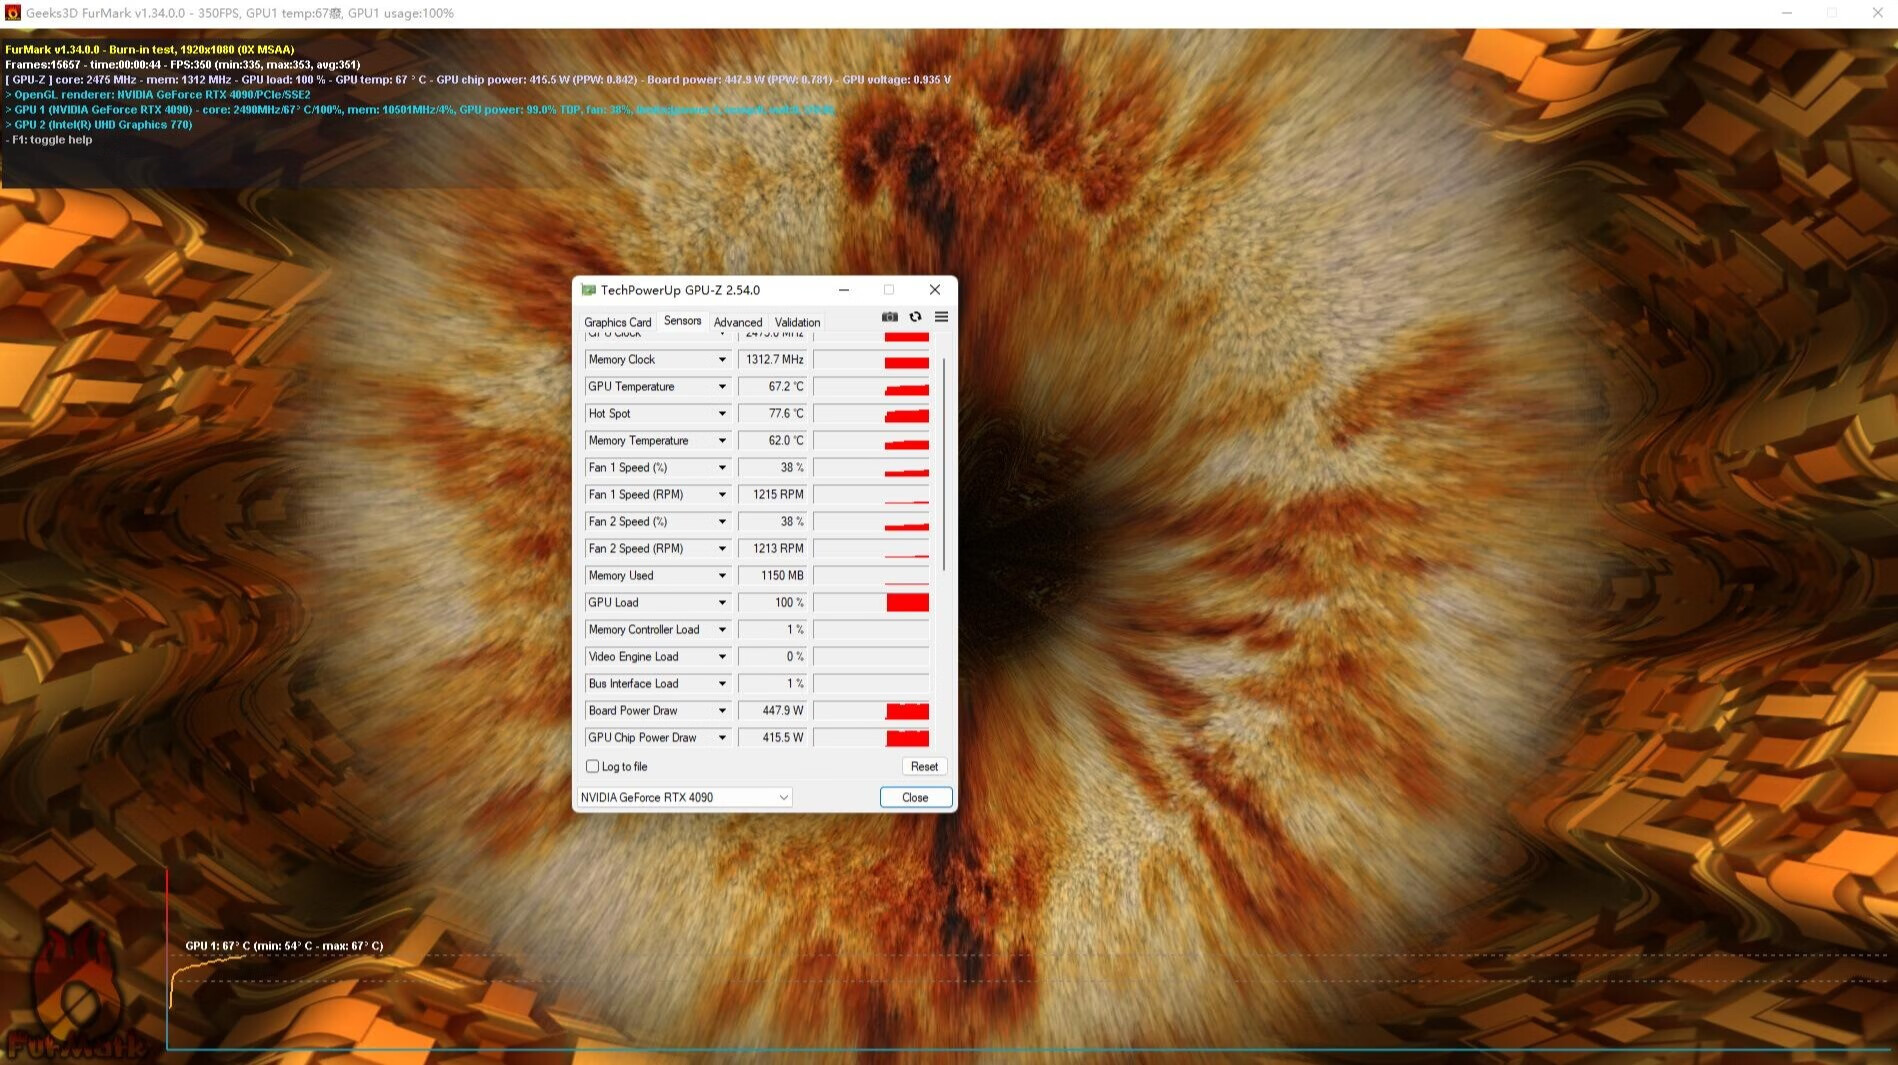Open the GPU Load sensor dropdown
The image size is (1898, 1065).
[722, 603]
